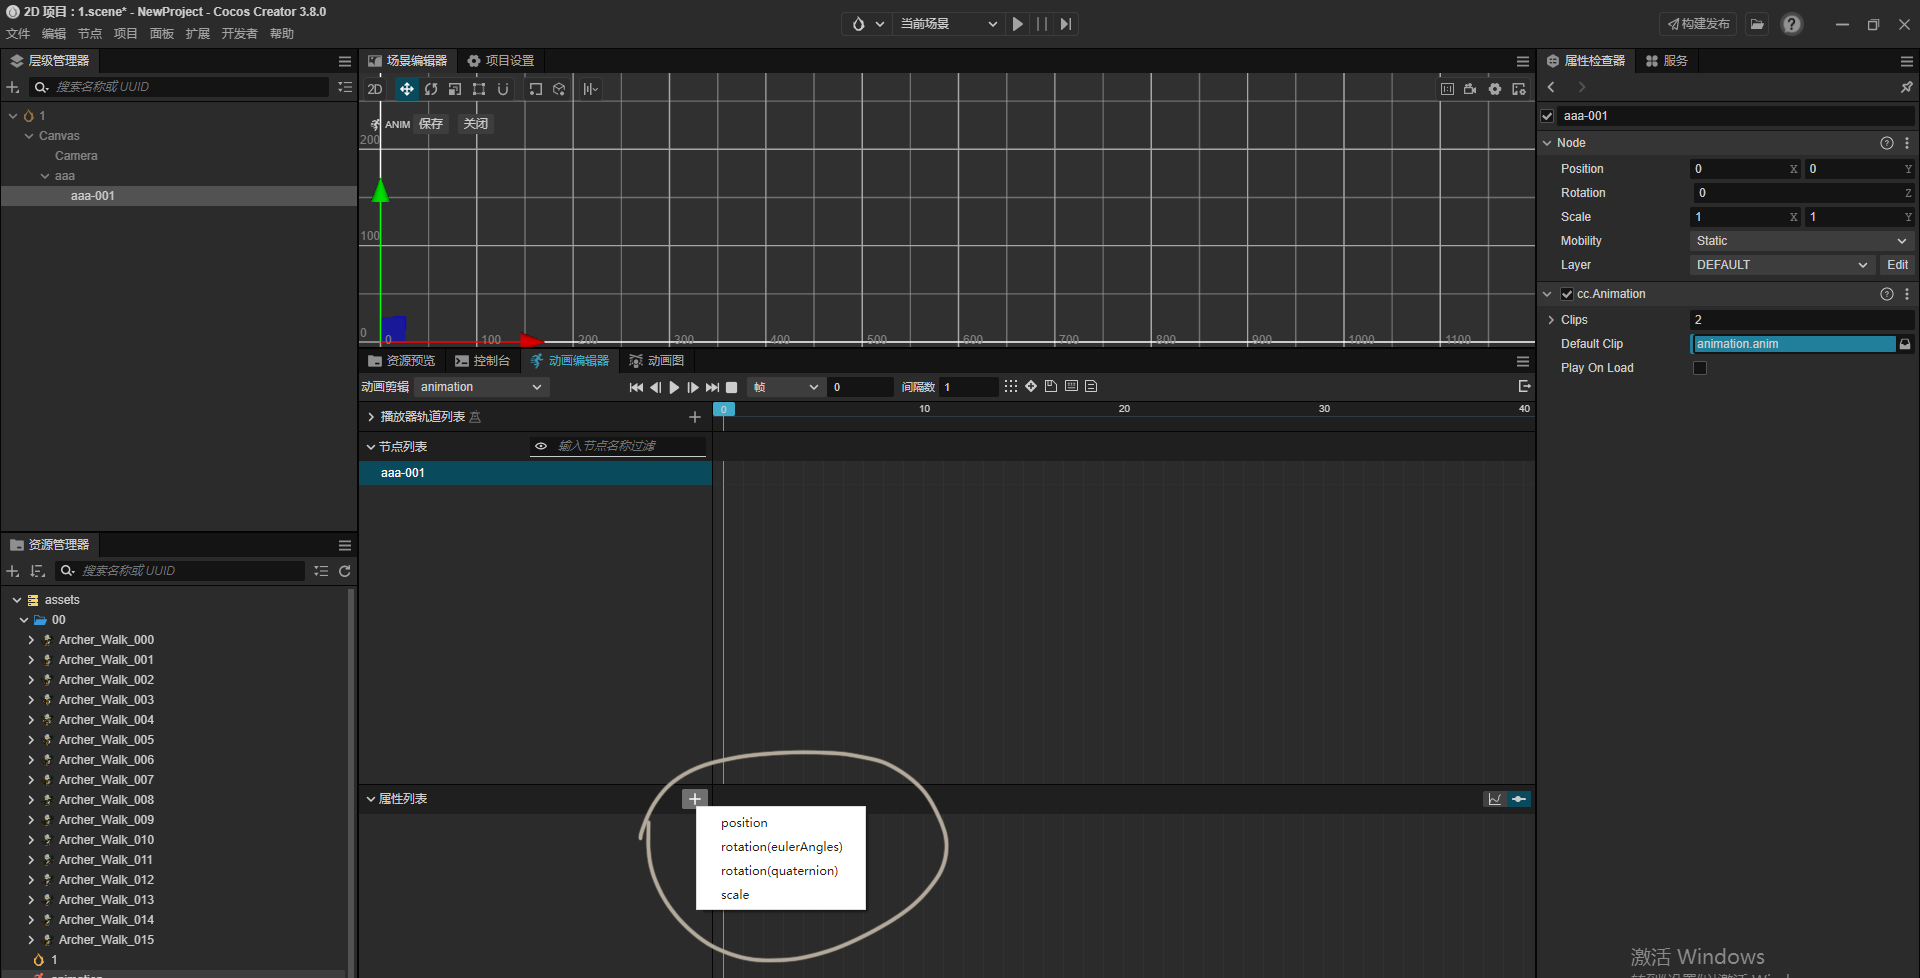The width and height of the screenshot is (1920, 978).
Task: Play the animation clip
Action: (674, 387)
